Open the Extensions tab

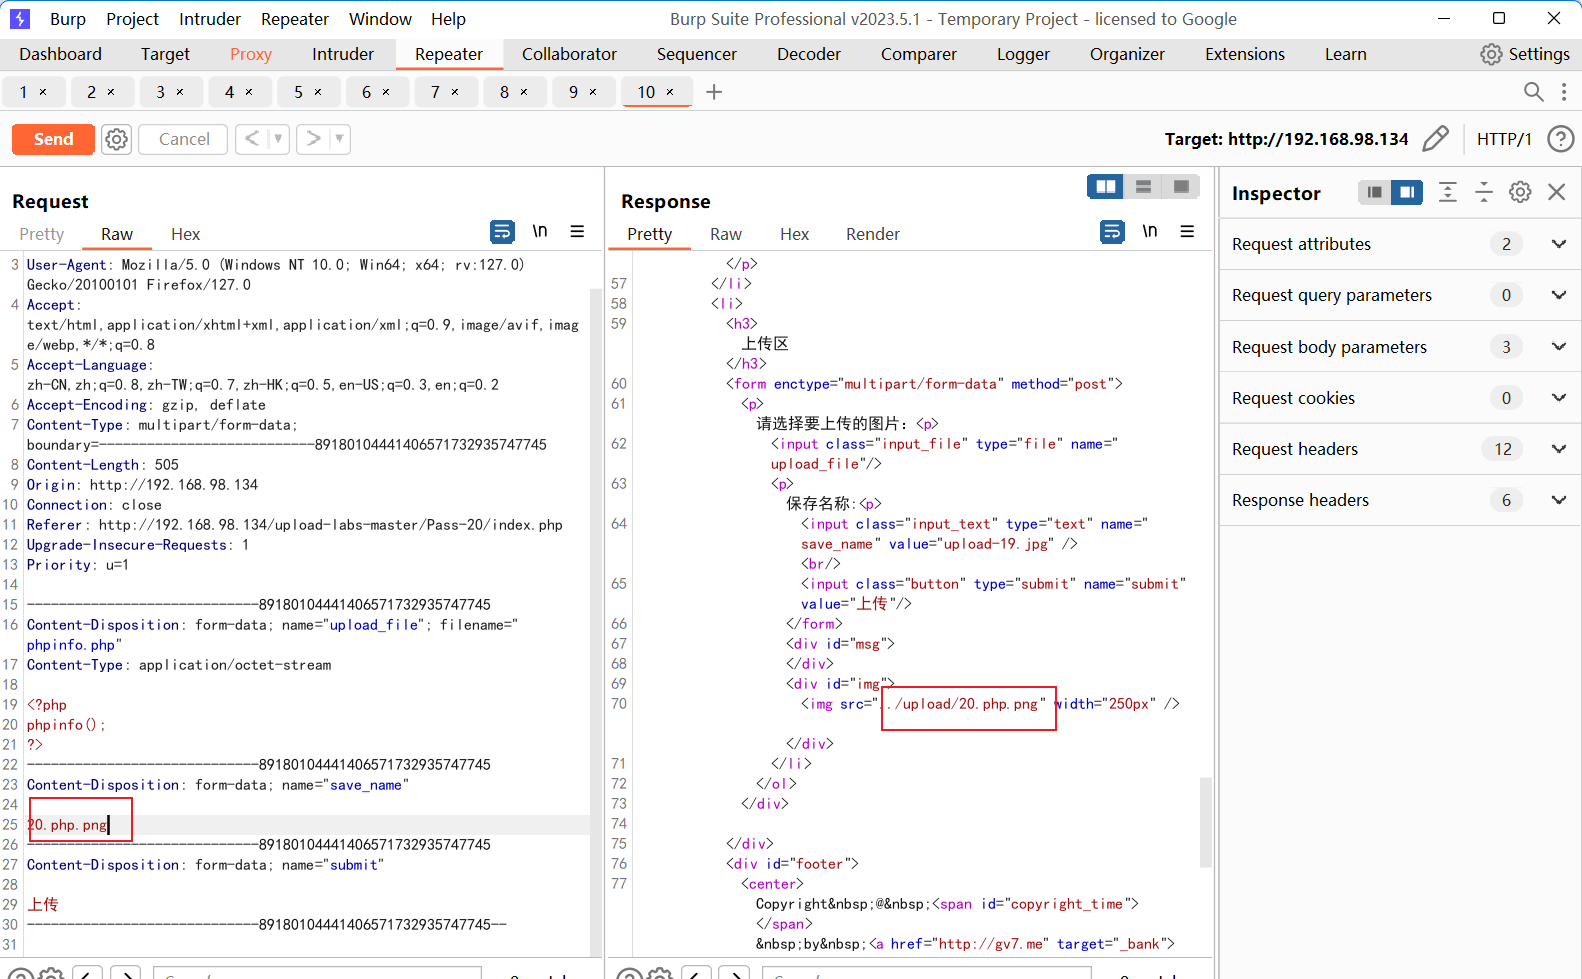pos(1245,54)
